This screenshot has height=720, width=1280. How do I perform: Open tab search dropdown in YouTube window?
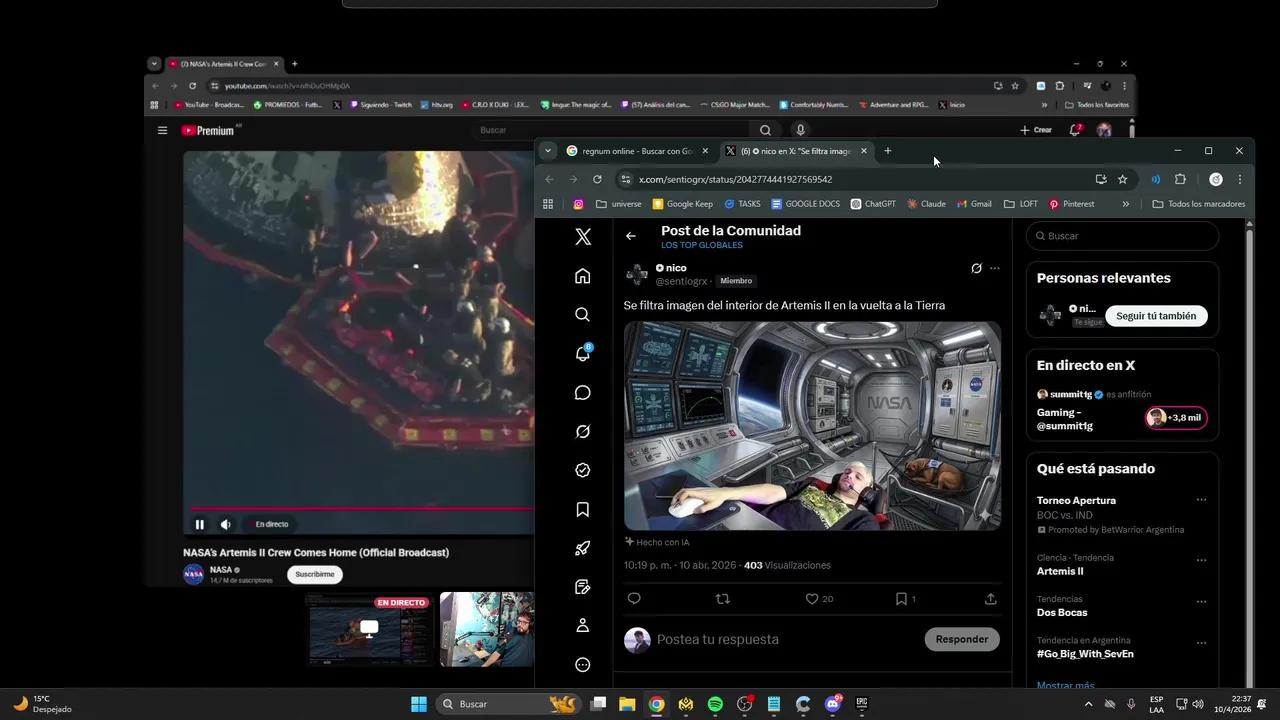point(154,64)
